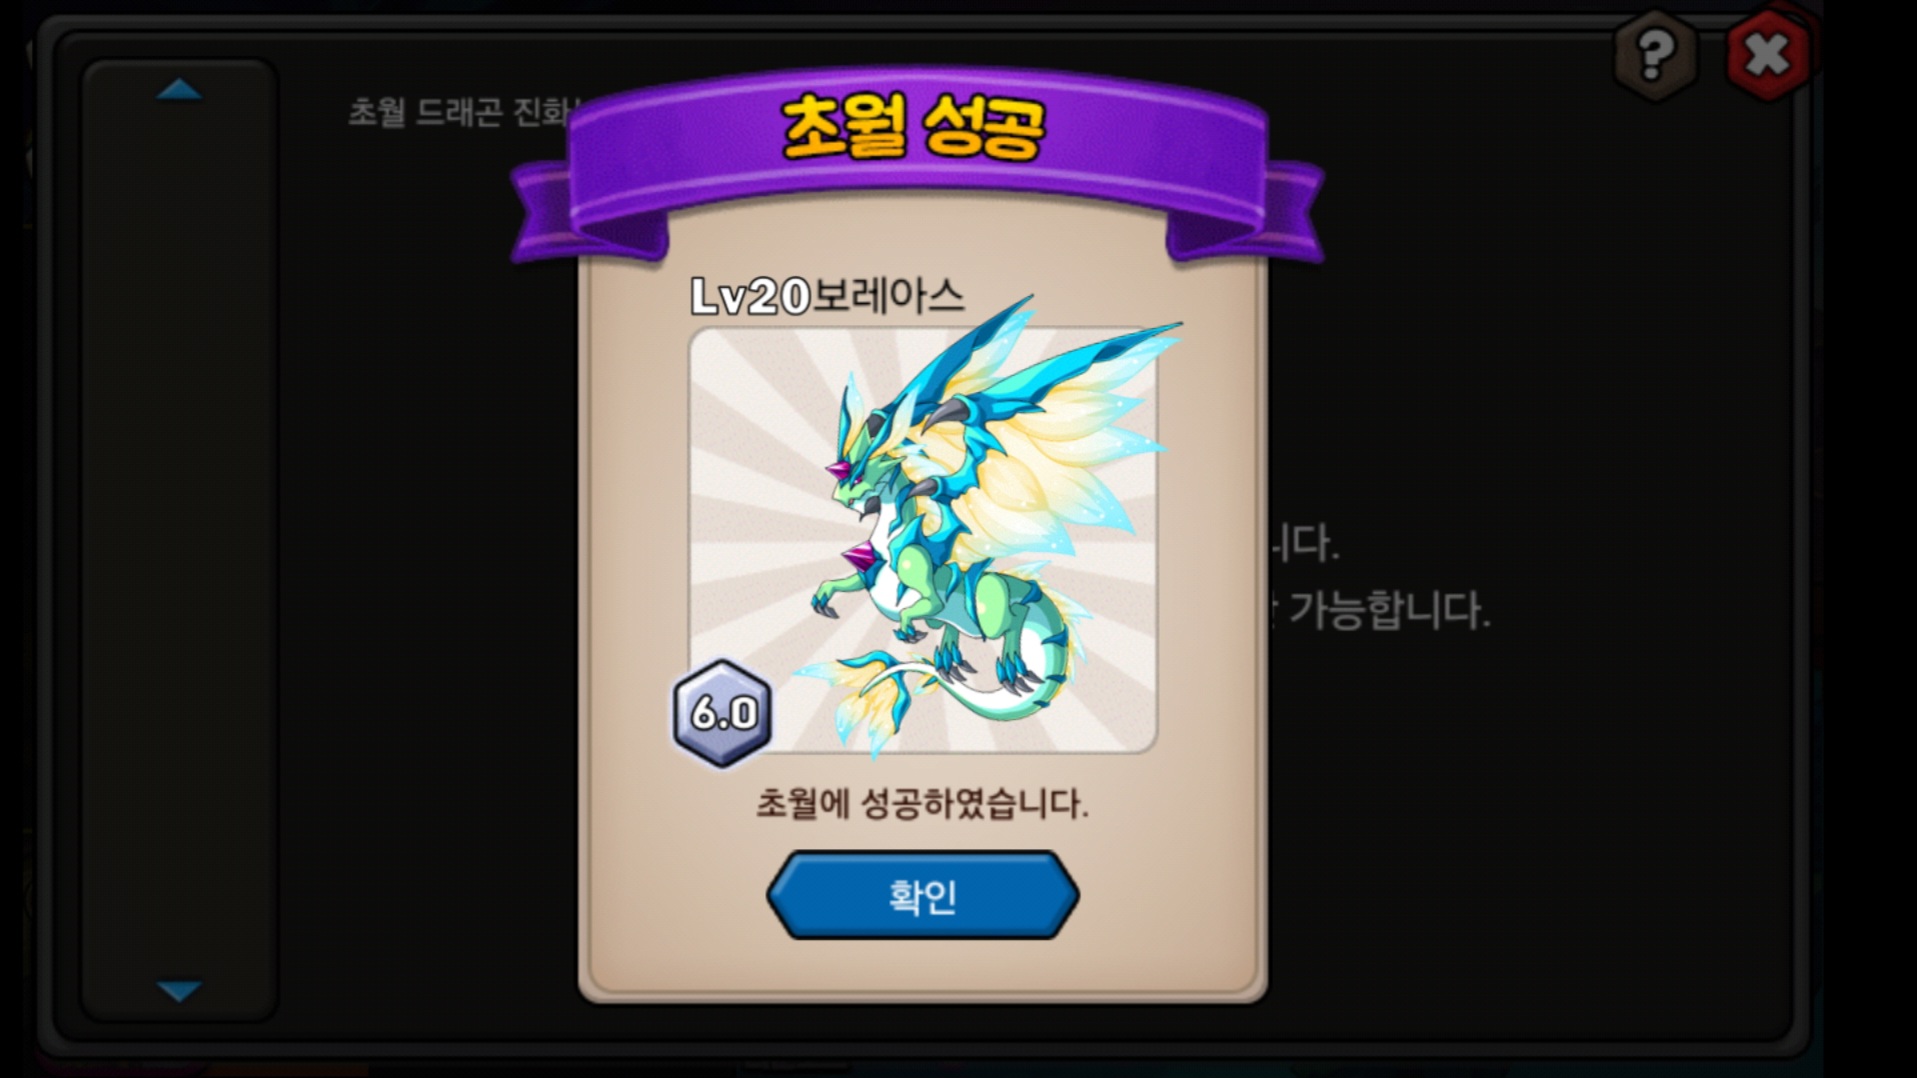Close the window with the red X icon

1768,55
